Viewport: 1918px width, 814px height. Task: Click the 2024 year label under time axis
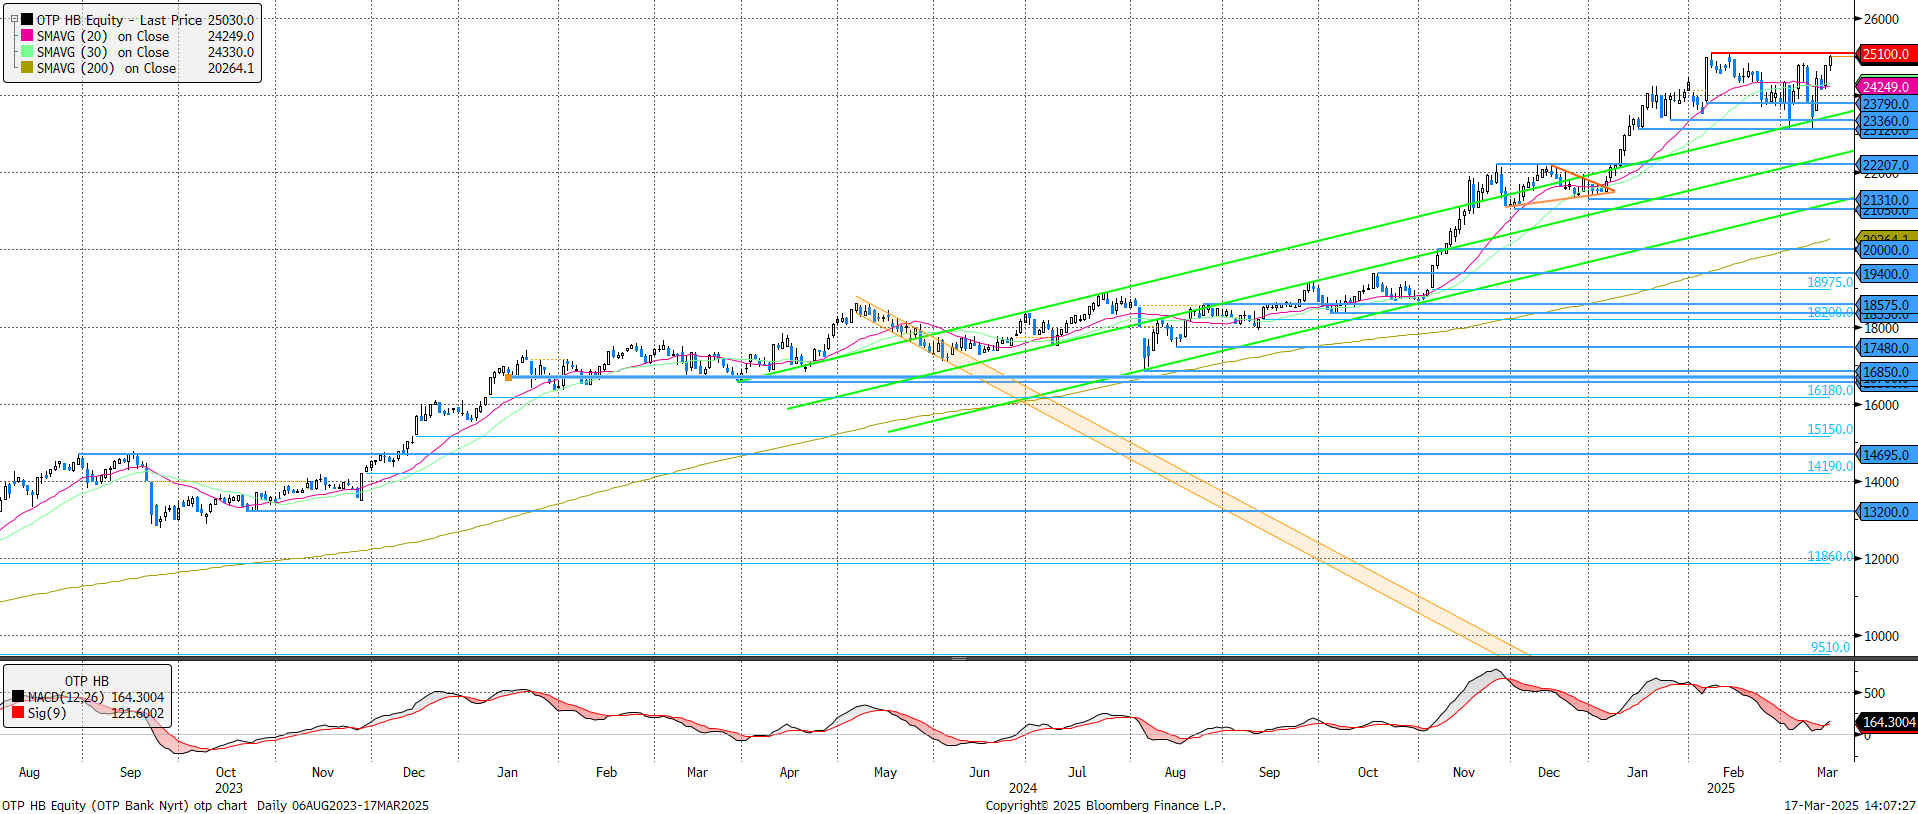pyautogui.click(x=1023, y=788)
